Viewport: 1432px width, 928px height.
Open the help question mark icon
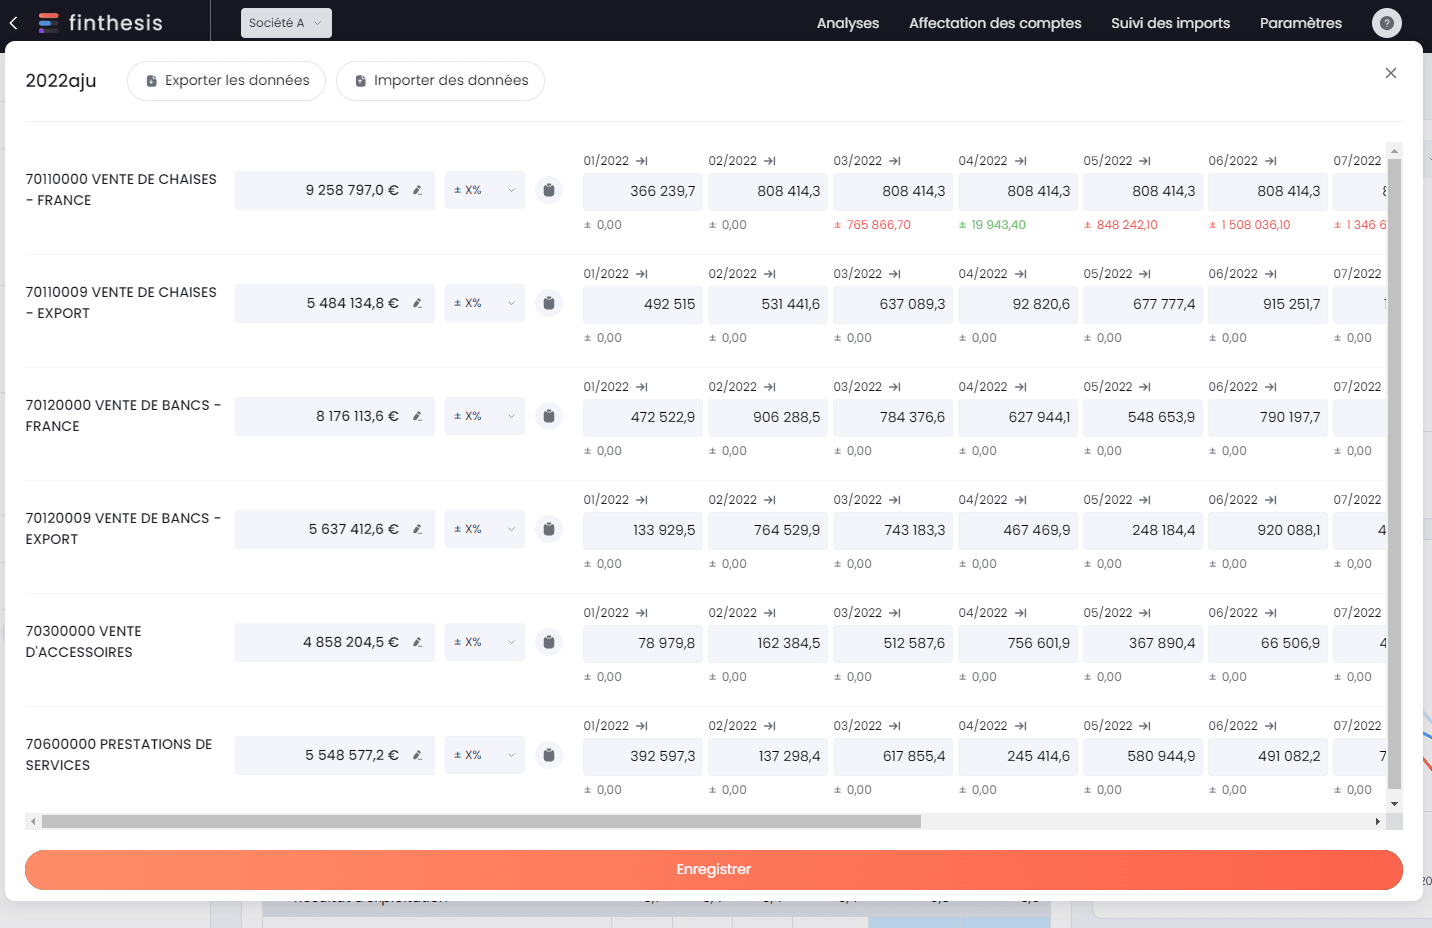point(1386,23)
